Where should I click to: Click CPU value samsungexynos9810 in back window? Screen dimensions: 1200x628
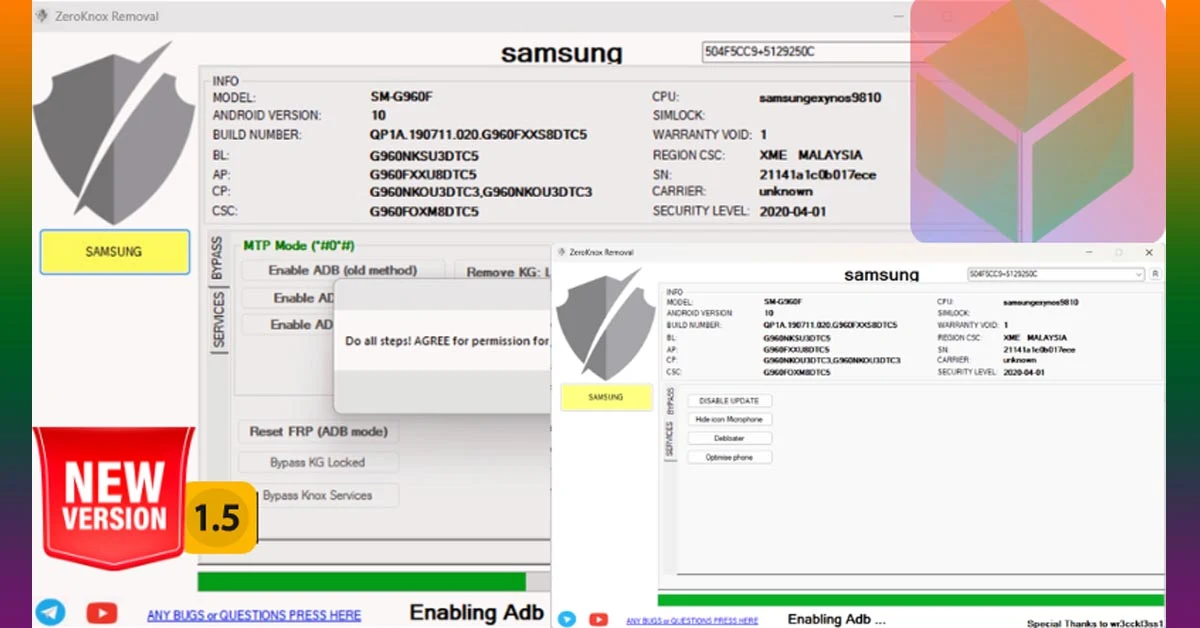820,98
